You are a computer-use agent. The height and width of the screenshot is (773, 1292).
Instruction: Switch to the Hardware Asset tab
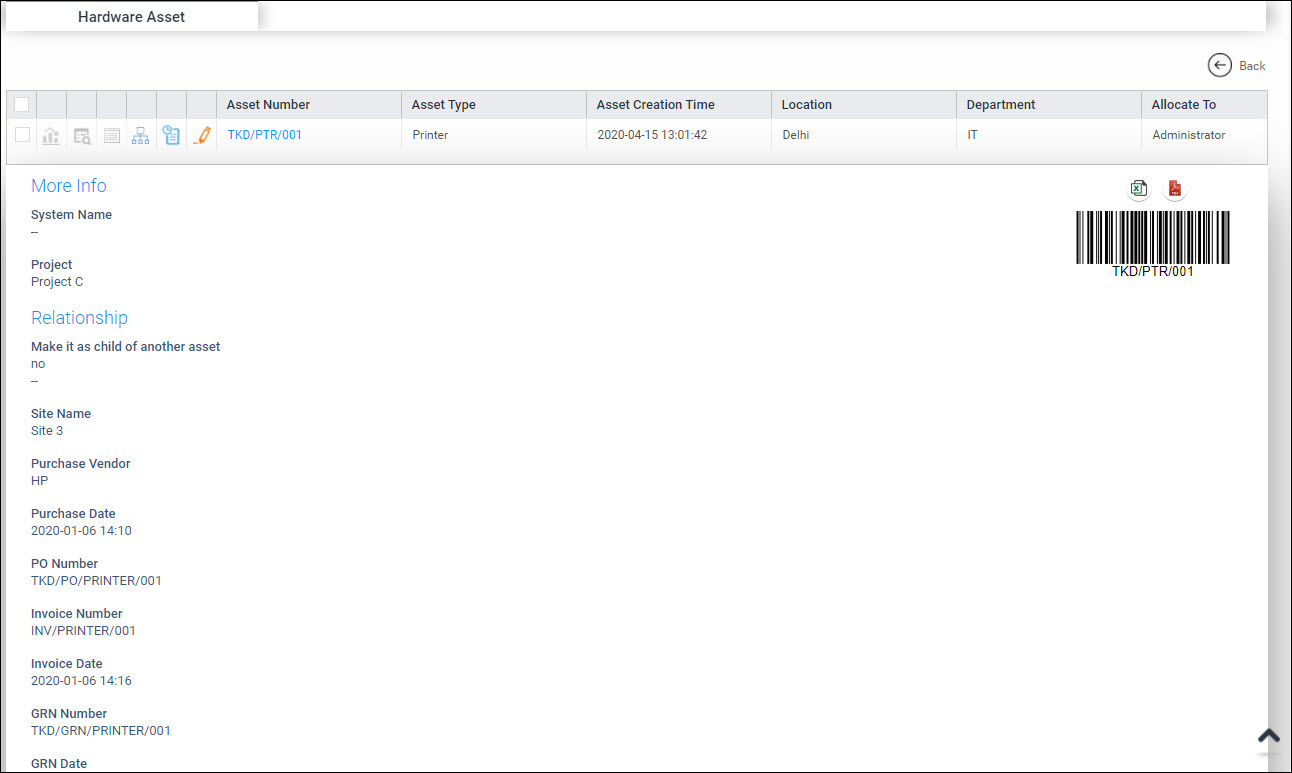tap(131, 17)
